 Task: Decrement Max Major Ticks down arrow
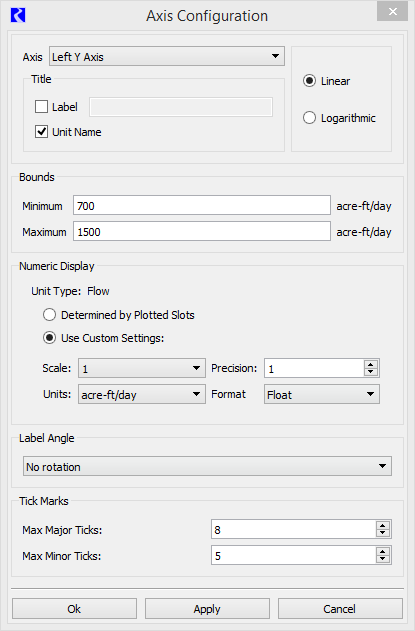click(x=383, y=534)
